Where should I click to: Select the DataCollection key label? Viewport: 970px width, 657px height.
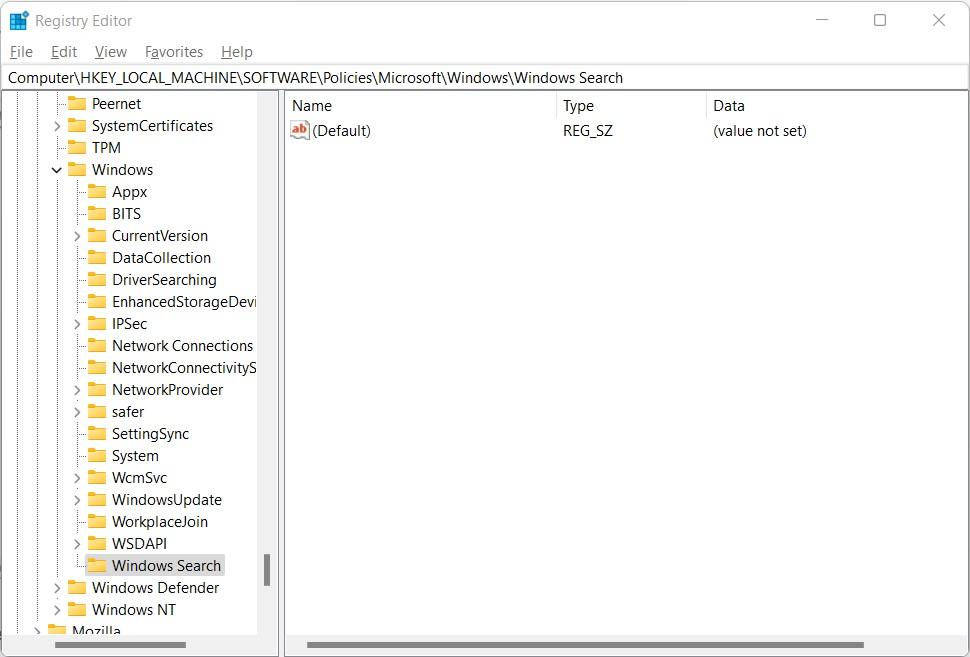161,257
